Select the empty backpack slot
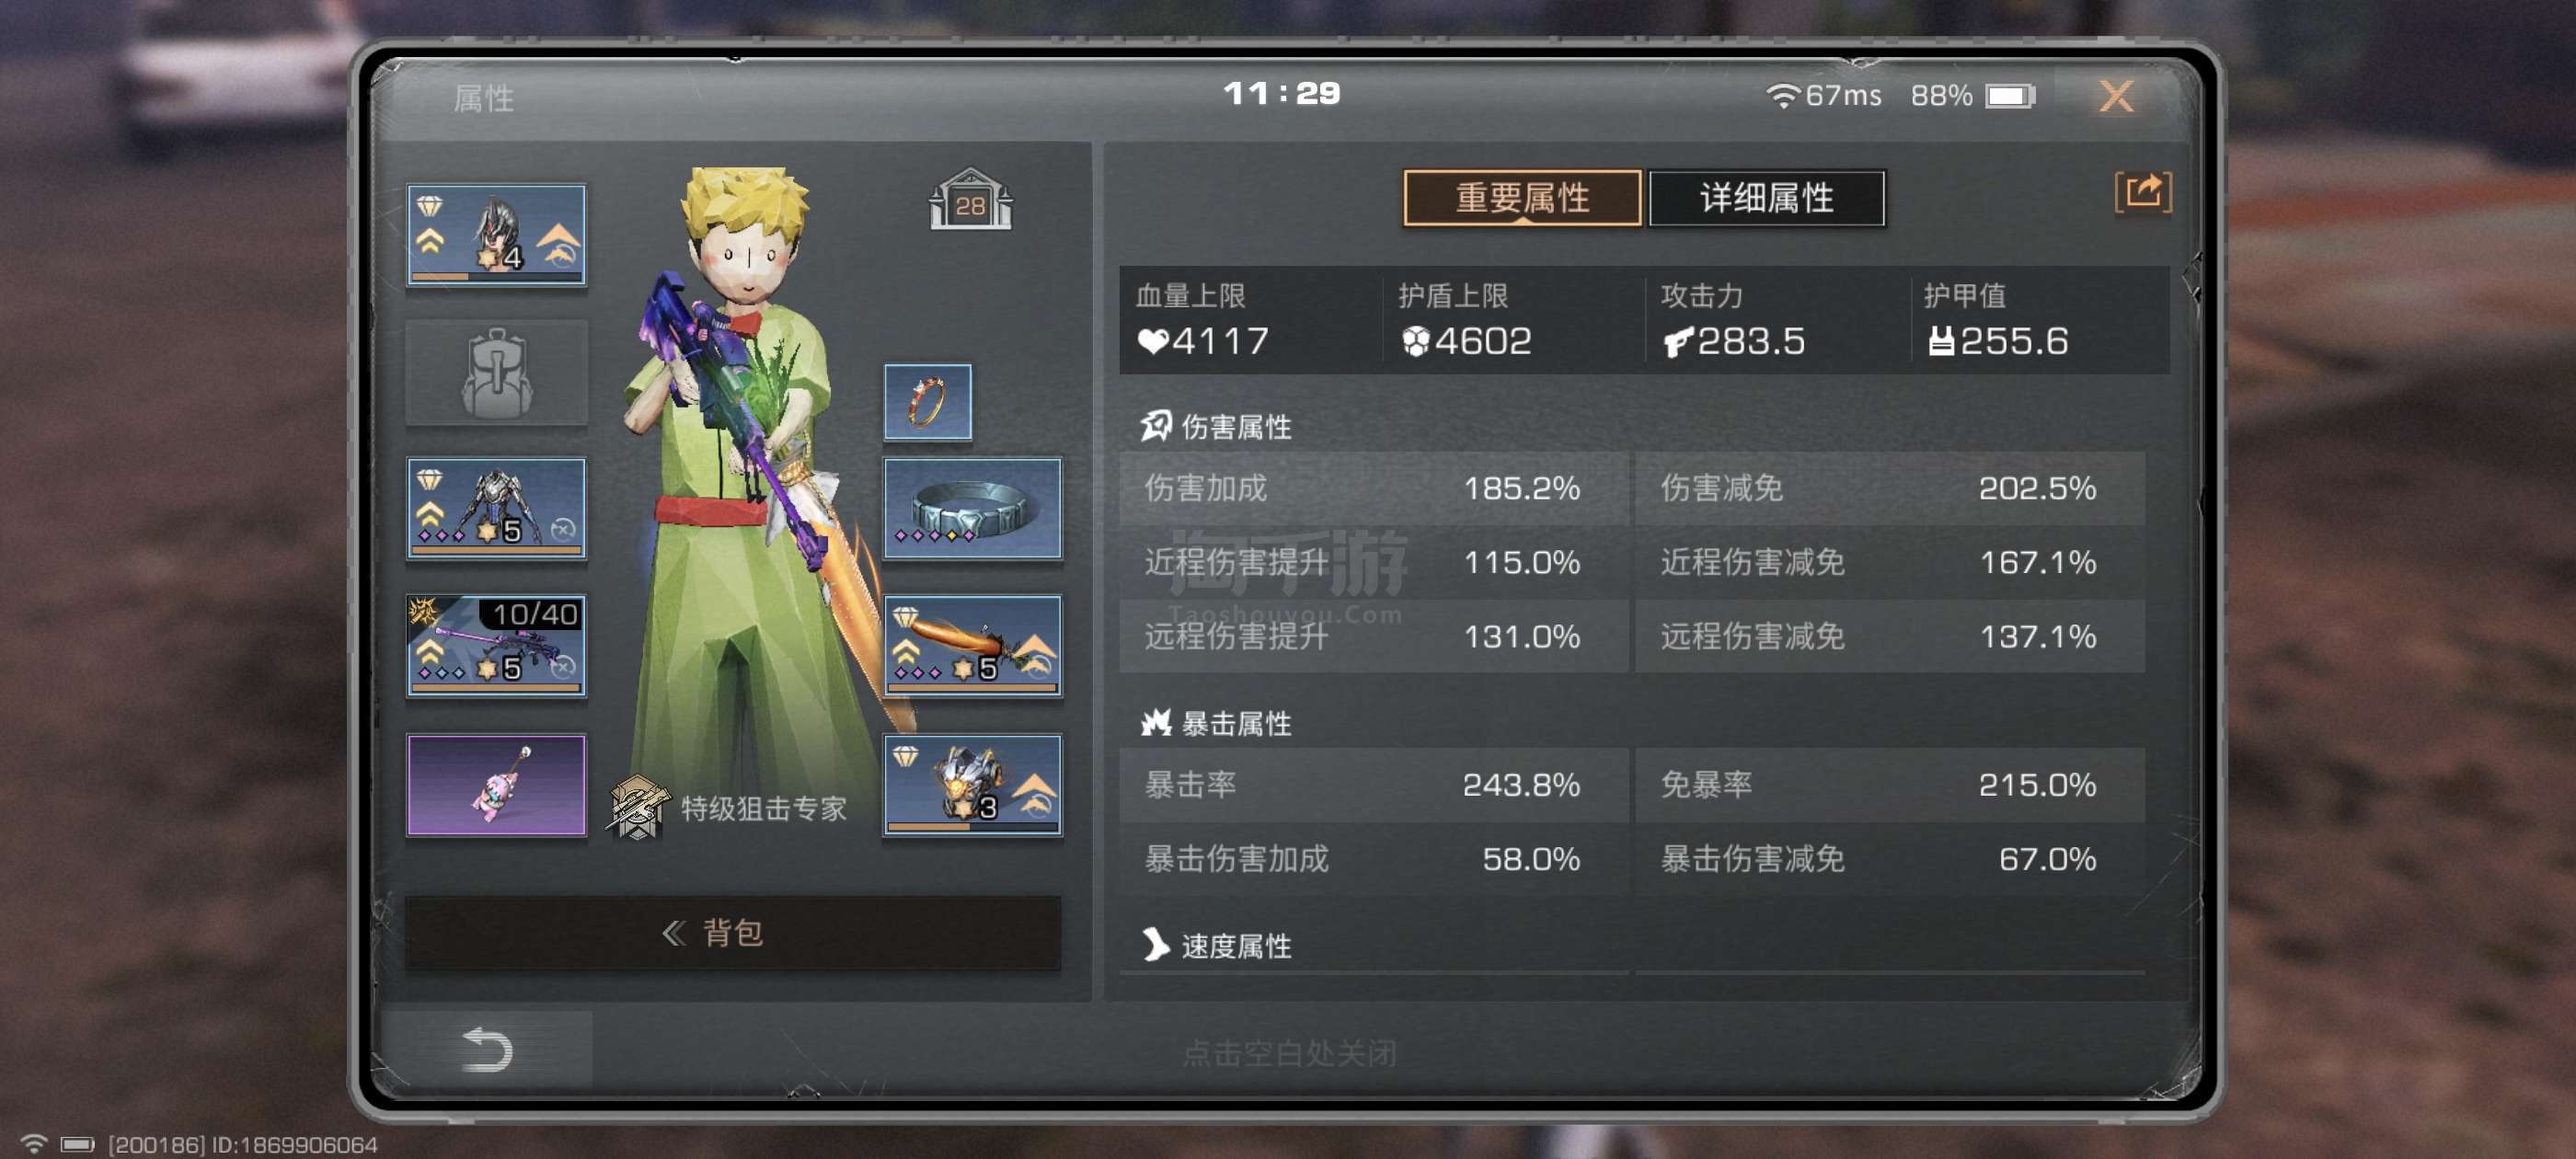The width and height of the screenshot is (2576, 1159). (496, 372)
